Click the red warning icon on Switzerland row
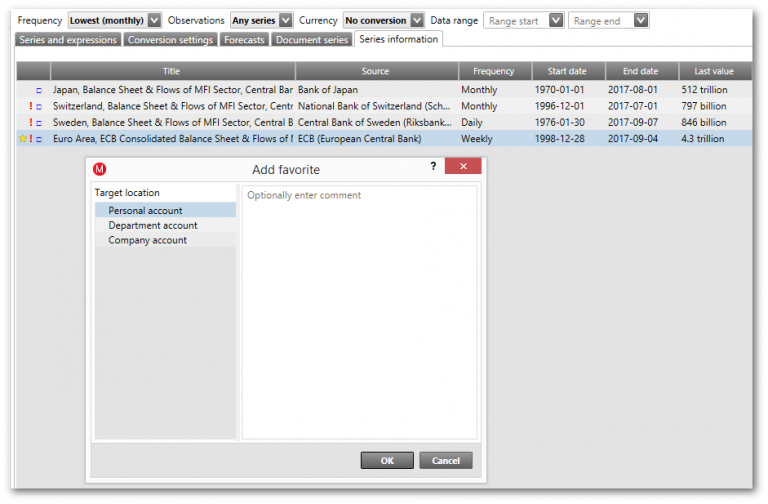This screenshot has width=768, height=504. pyautogui.click(x=31, y=106)
